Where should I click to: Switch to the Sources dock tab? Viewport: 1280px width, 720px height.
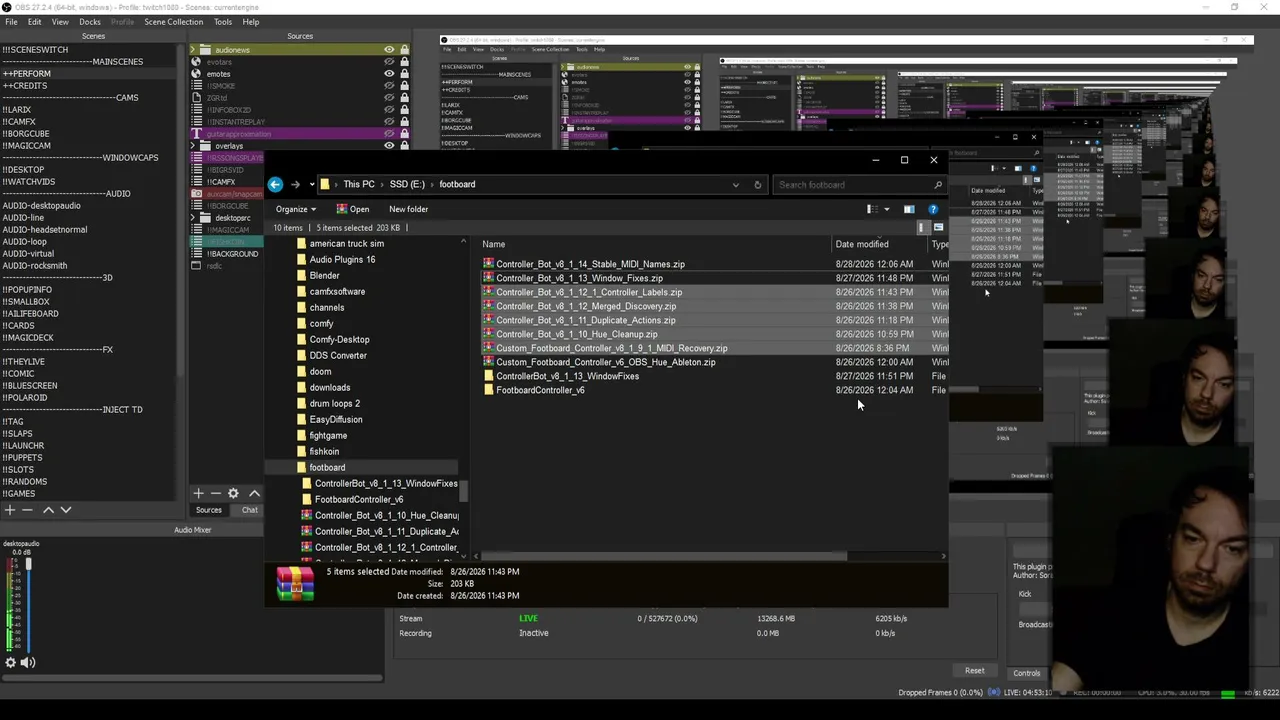[209, 510]
